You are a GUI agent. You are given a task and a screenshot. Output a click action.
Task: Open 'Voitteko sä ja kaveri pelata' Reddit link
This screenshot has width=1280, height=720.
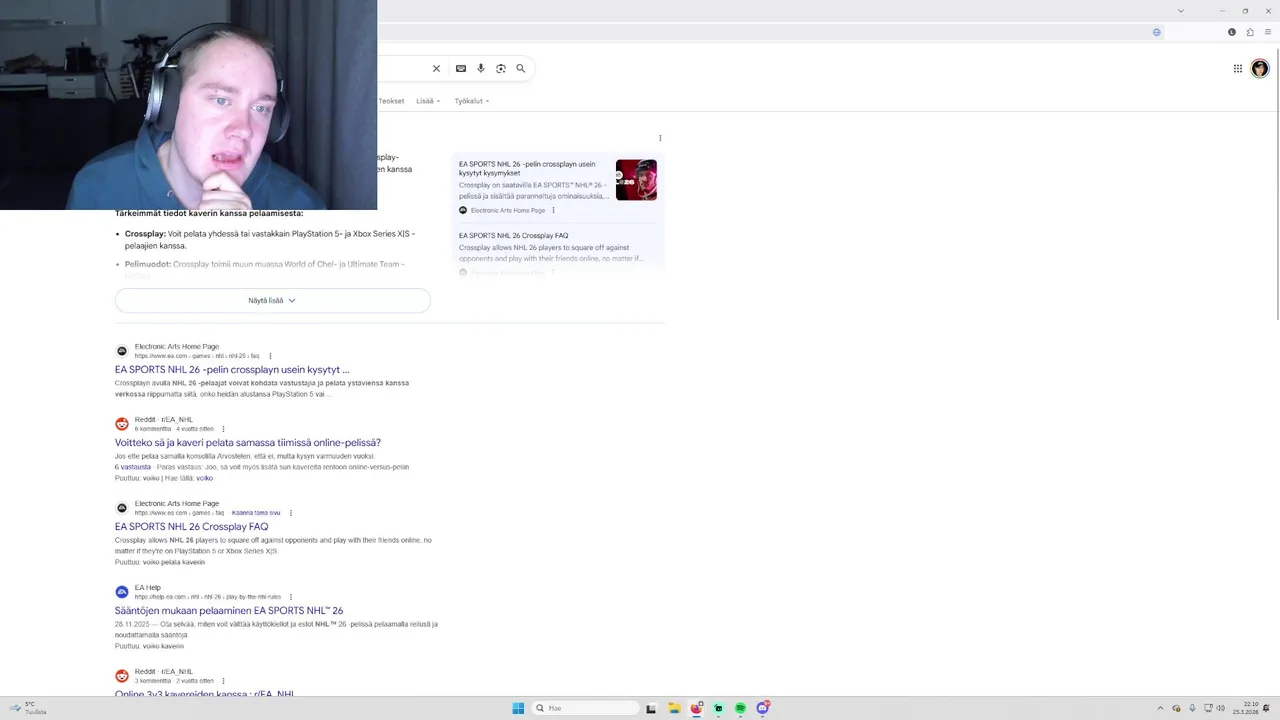248,443
